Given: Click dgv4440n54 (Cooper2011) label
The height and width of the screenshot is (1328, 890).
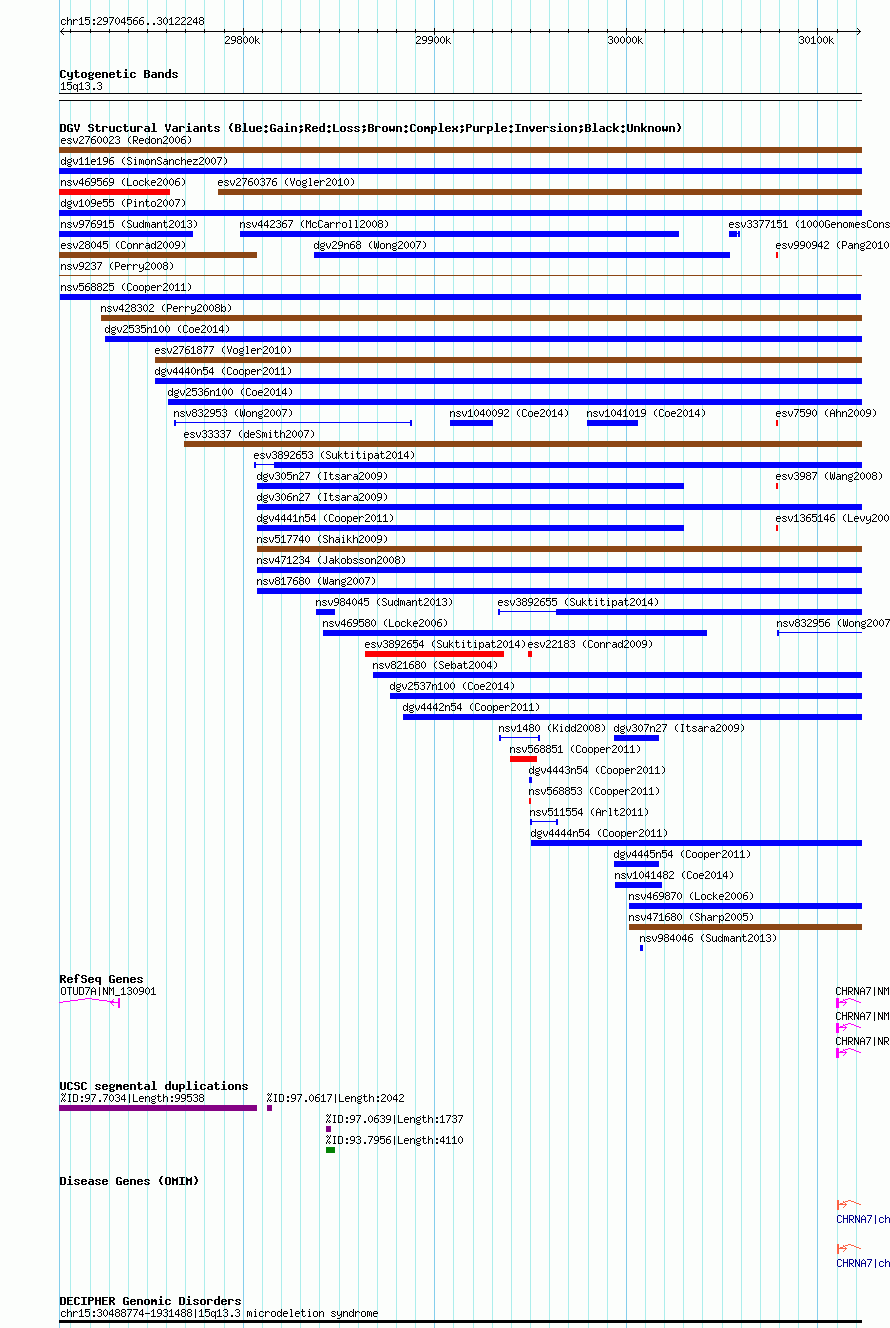Looking at the screenshot, I should point(223,371).
